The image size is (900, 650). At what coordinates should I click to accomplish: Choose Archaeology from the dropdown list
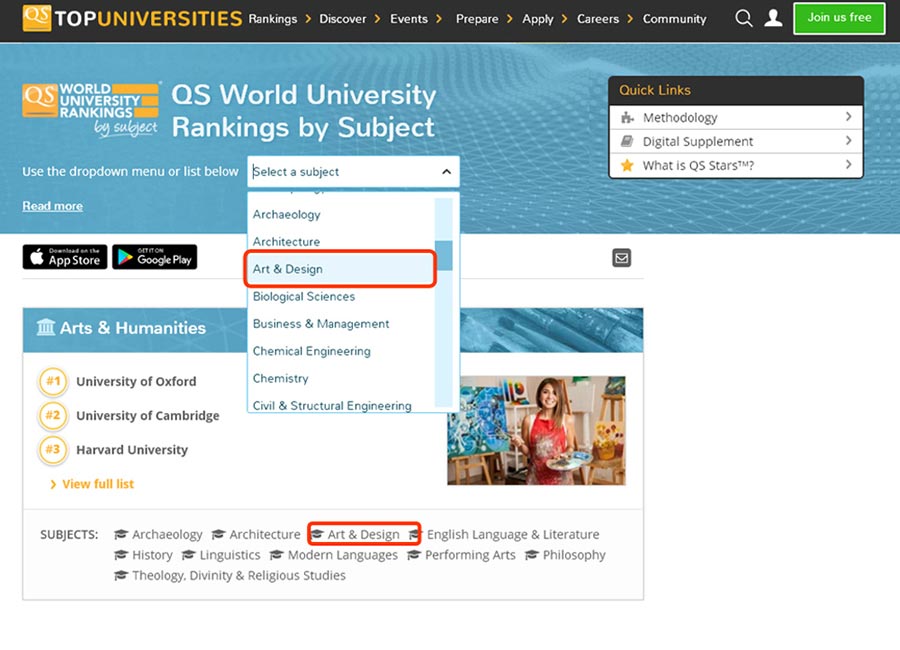click(x=342, y=215)
